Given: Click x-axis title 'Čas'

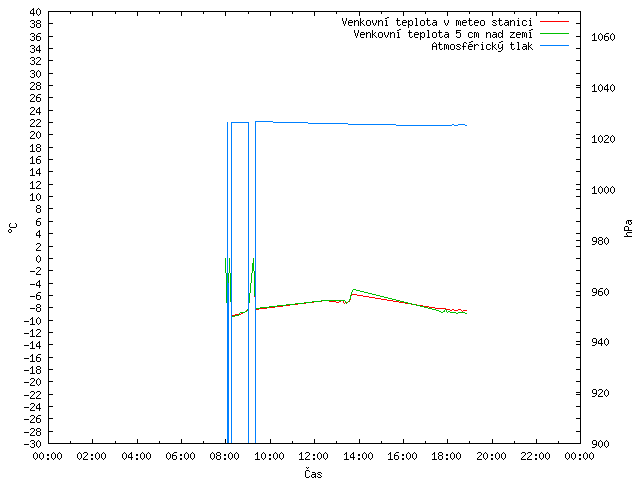Looking at the screenshot, I should pyautogui.click(x=313, y=473).
